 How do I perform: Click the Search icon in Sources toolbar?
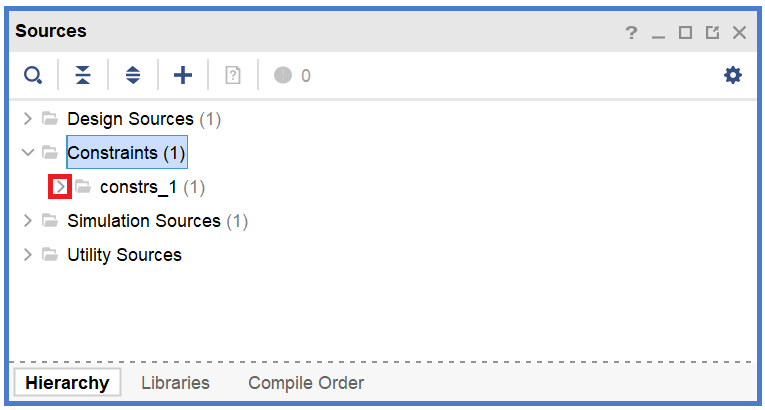[x=33, y=75]
